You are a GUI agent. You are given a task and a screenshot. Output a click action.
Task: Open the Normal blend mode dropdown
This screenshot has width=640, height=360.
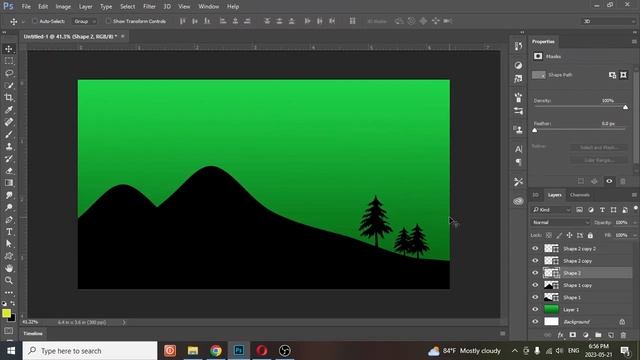[560, 222]
